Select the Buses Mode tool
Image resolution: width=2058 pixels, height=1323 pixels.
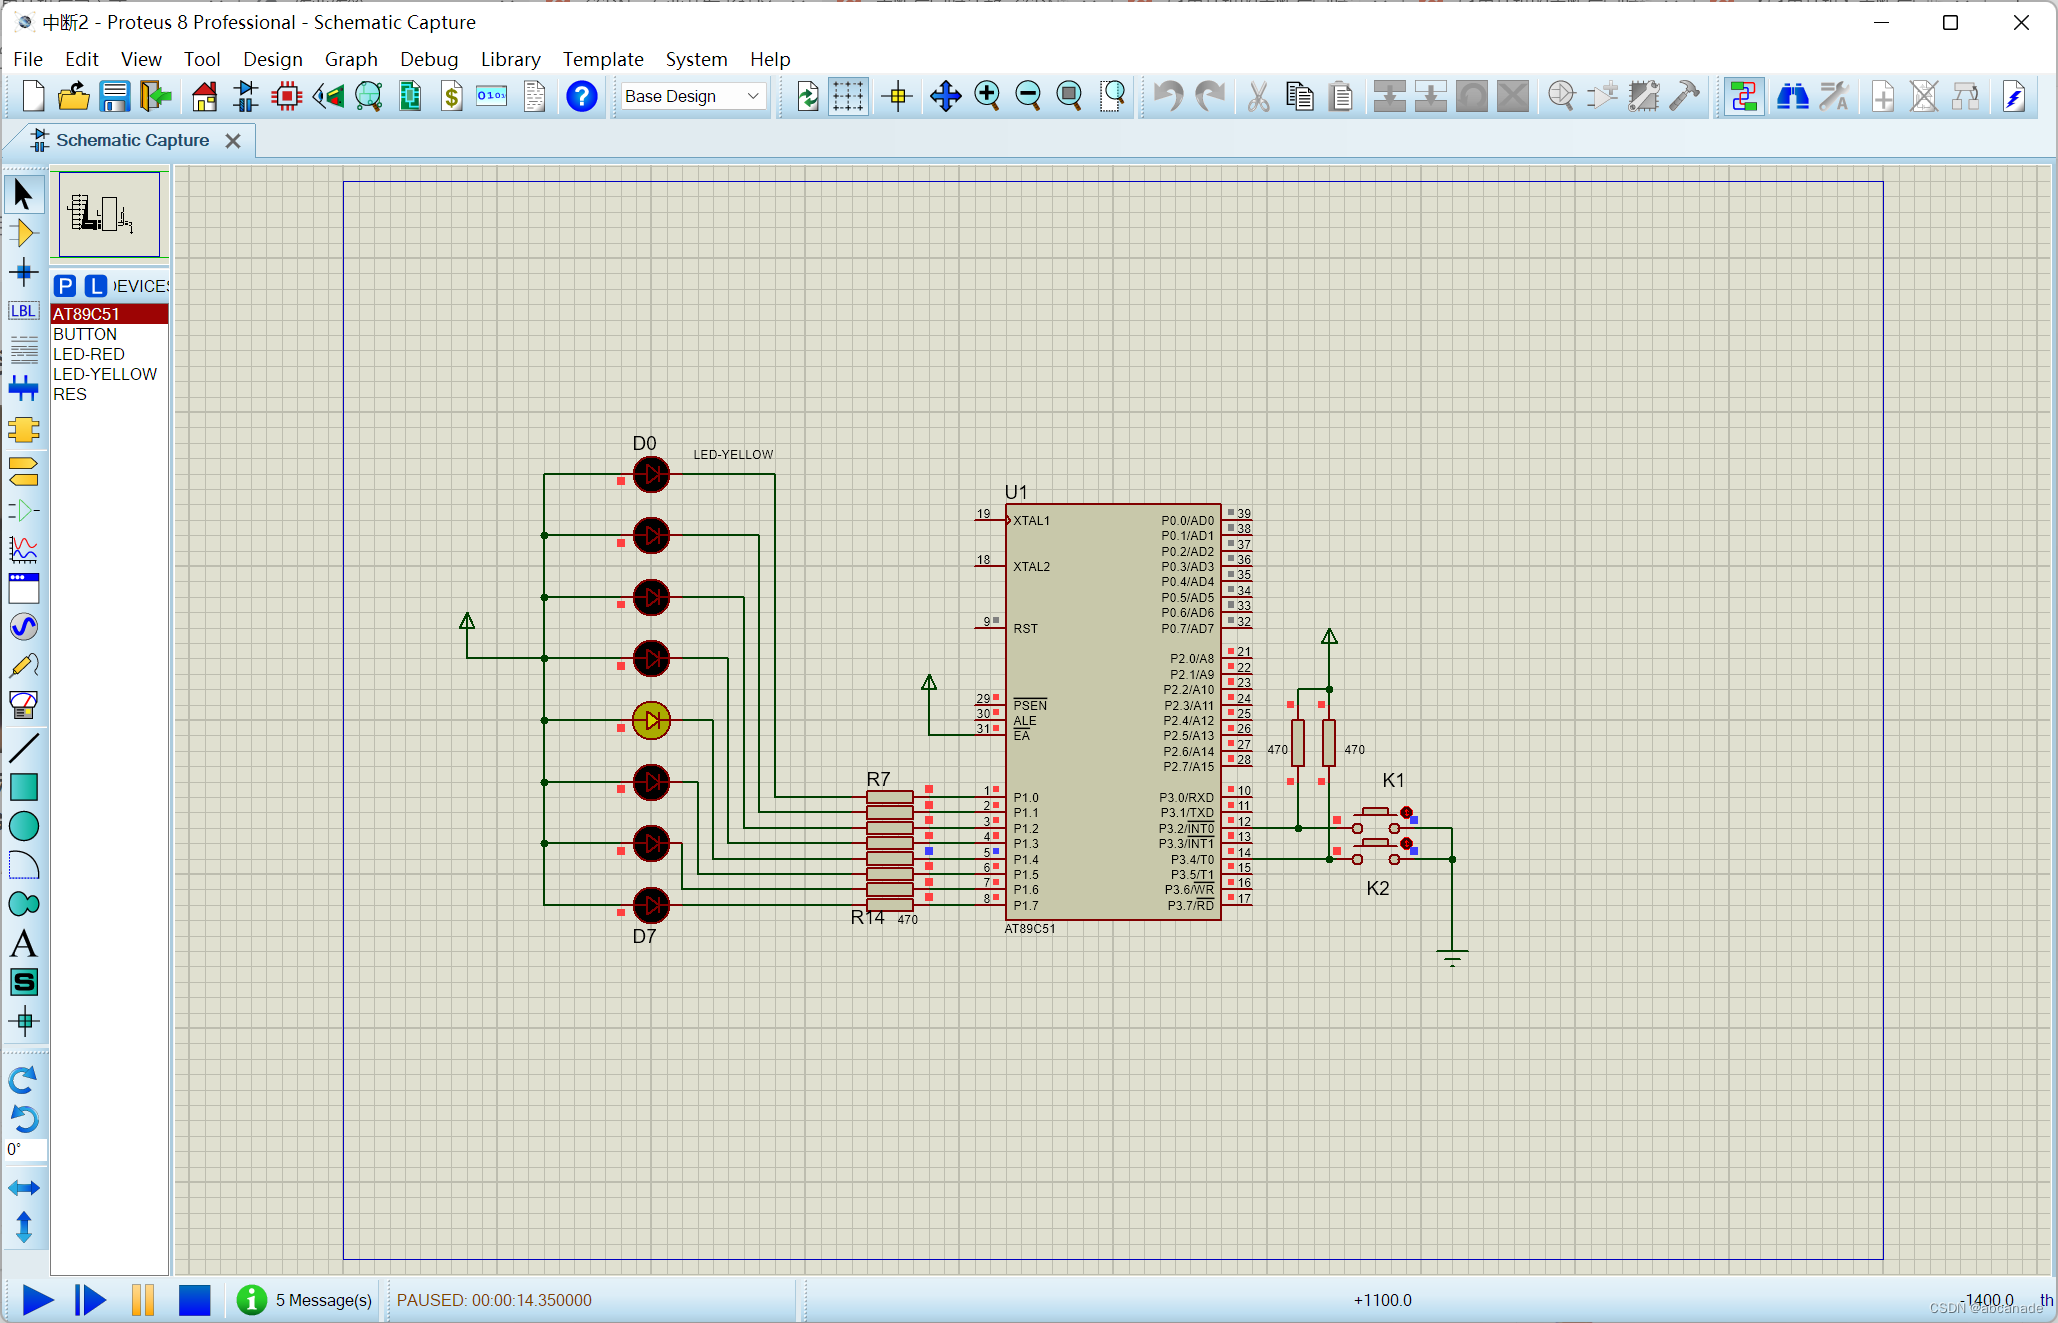click(24, 389)
